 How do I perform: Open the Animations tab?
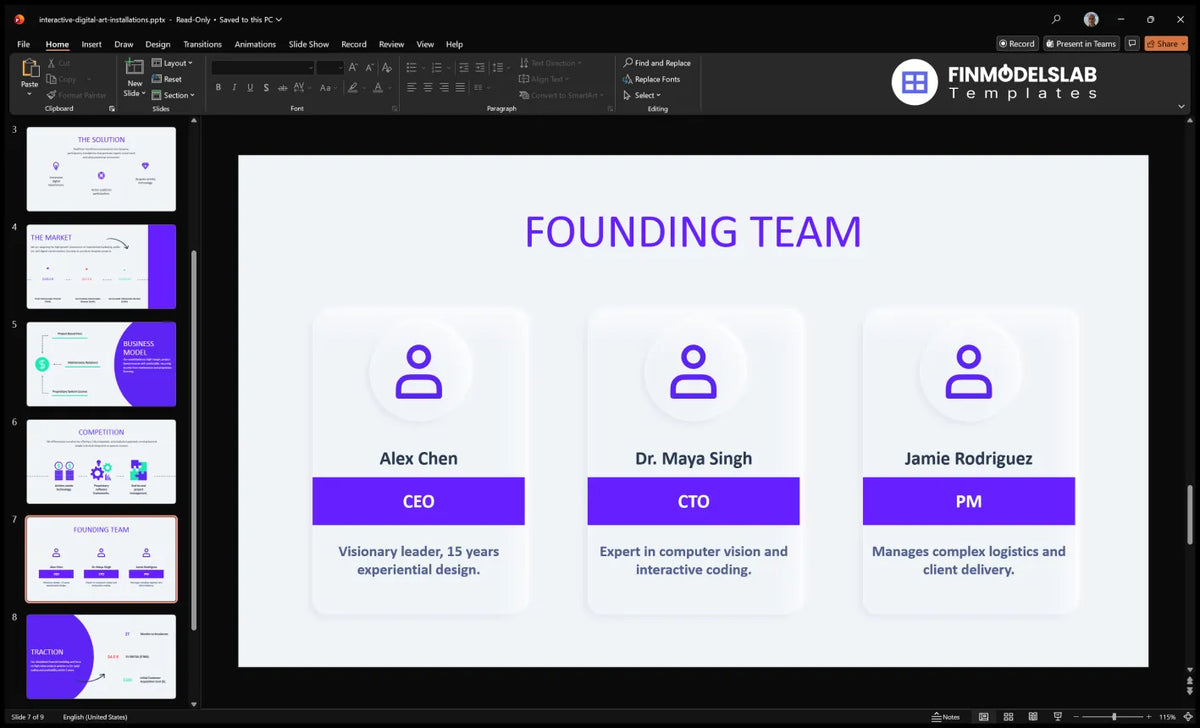point(255,44)
